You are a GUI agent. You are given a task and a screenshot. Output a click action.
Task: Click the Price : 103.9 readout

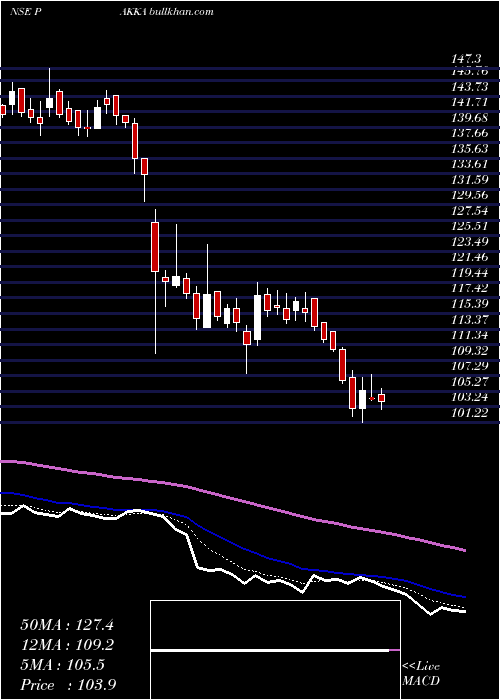point(68,685)
